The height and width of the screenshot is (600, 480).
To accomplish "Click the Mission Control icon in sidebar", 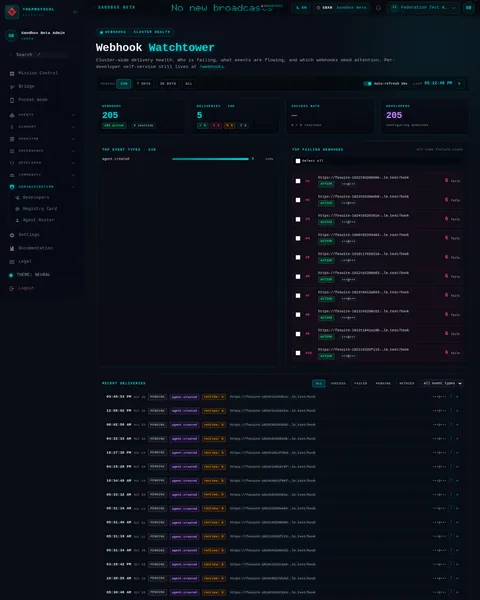I will point(12,73).
